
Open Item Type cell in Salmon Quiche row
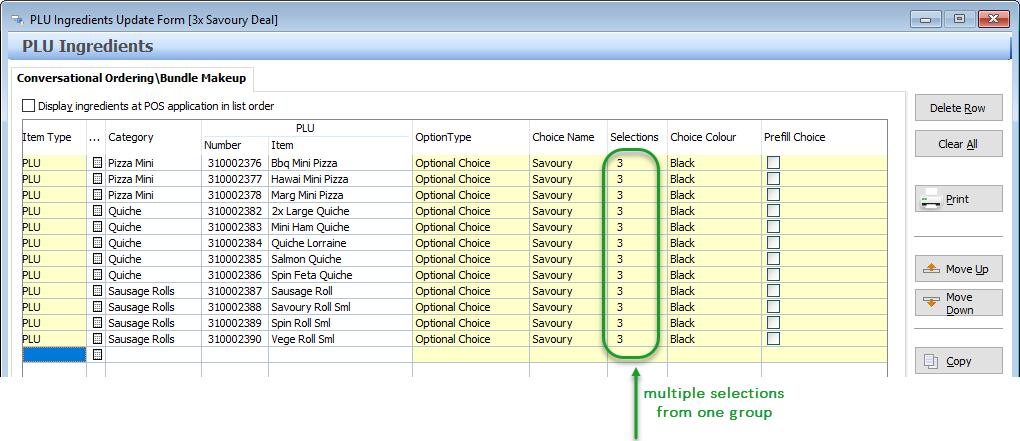click(53, 259)
